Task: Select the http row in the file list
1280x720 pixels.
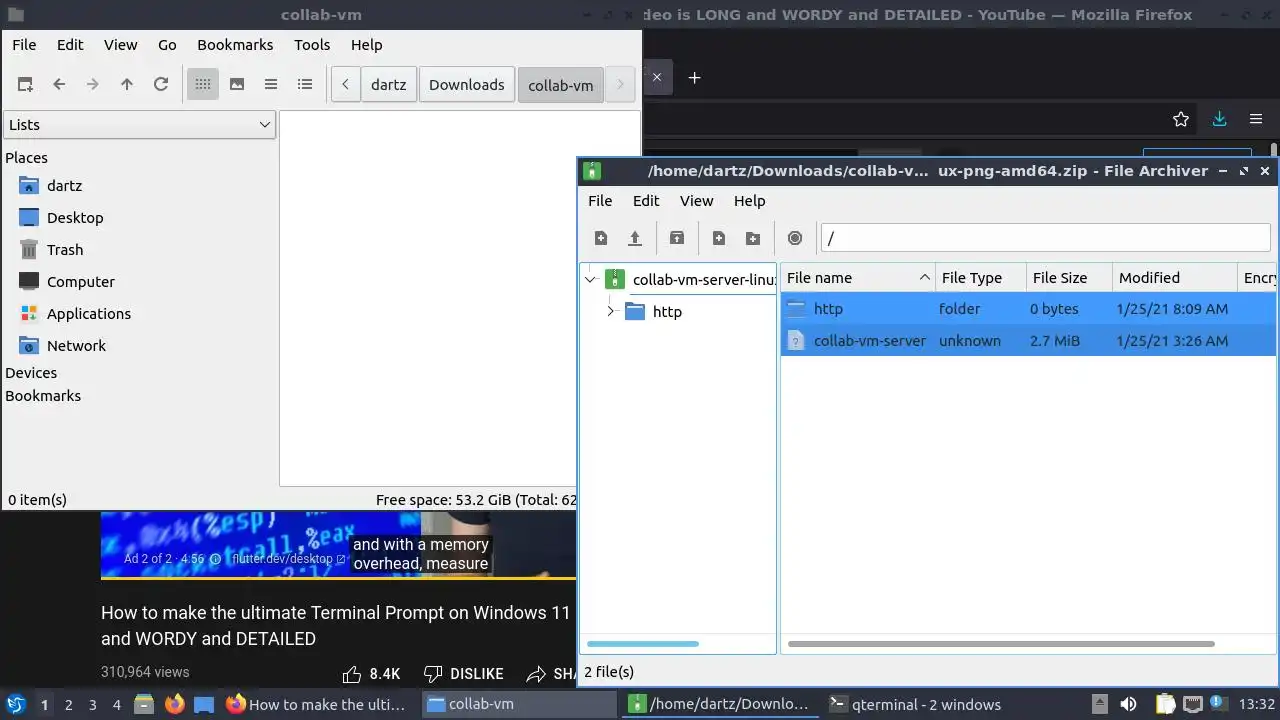Action: tap(1028, 309)
